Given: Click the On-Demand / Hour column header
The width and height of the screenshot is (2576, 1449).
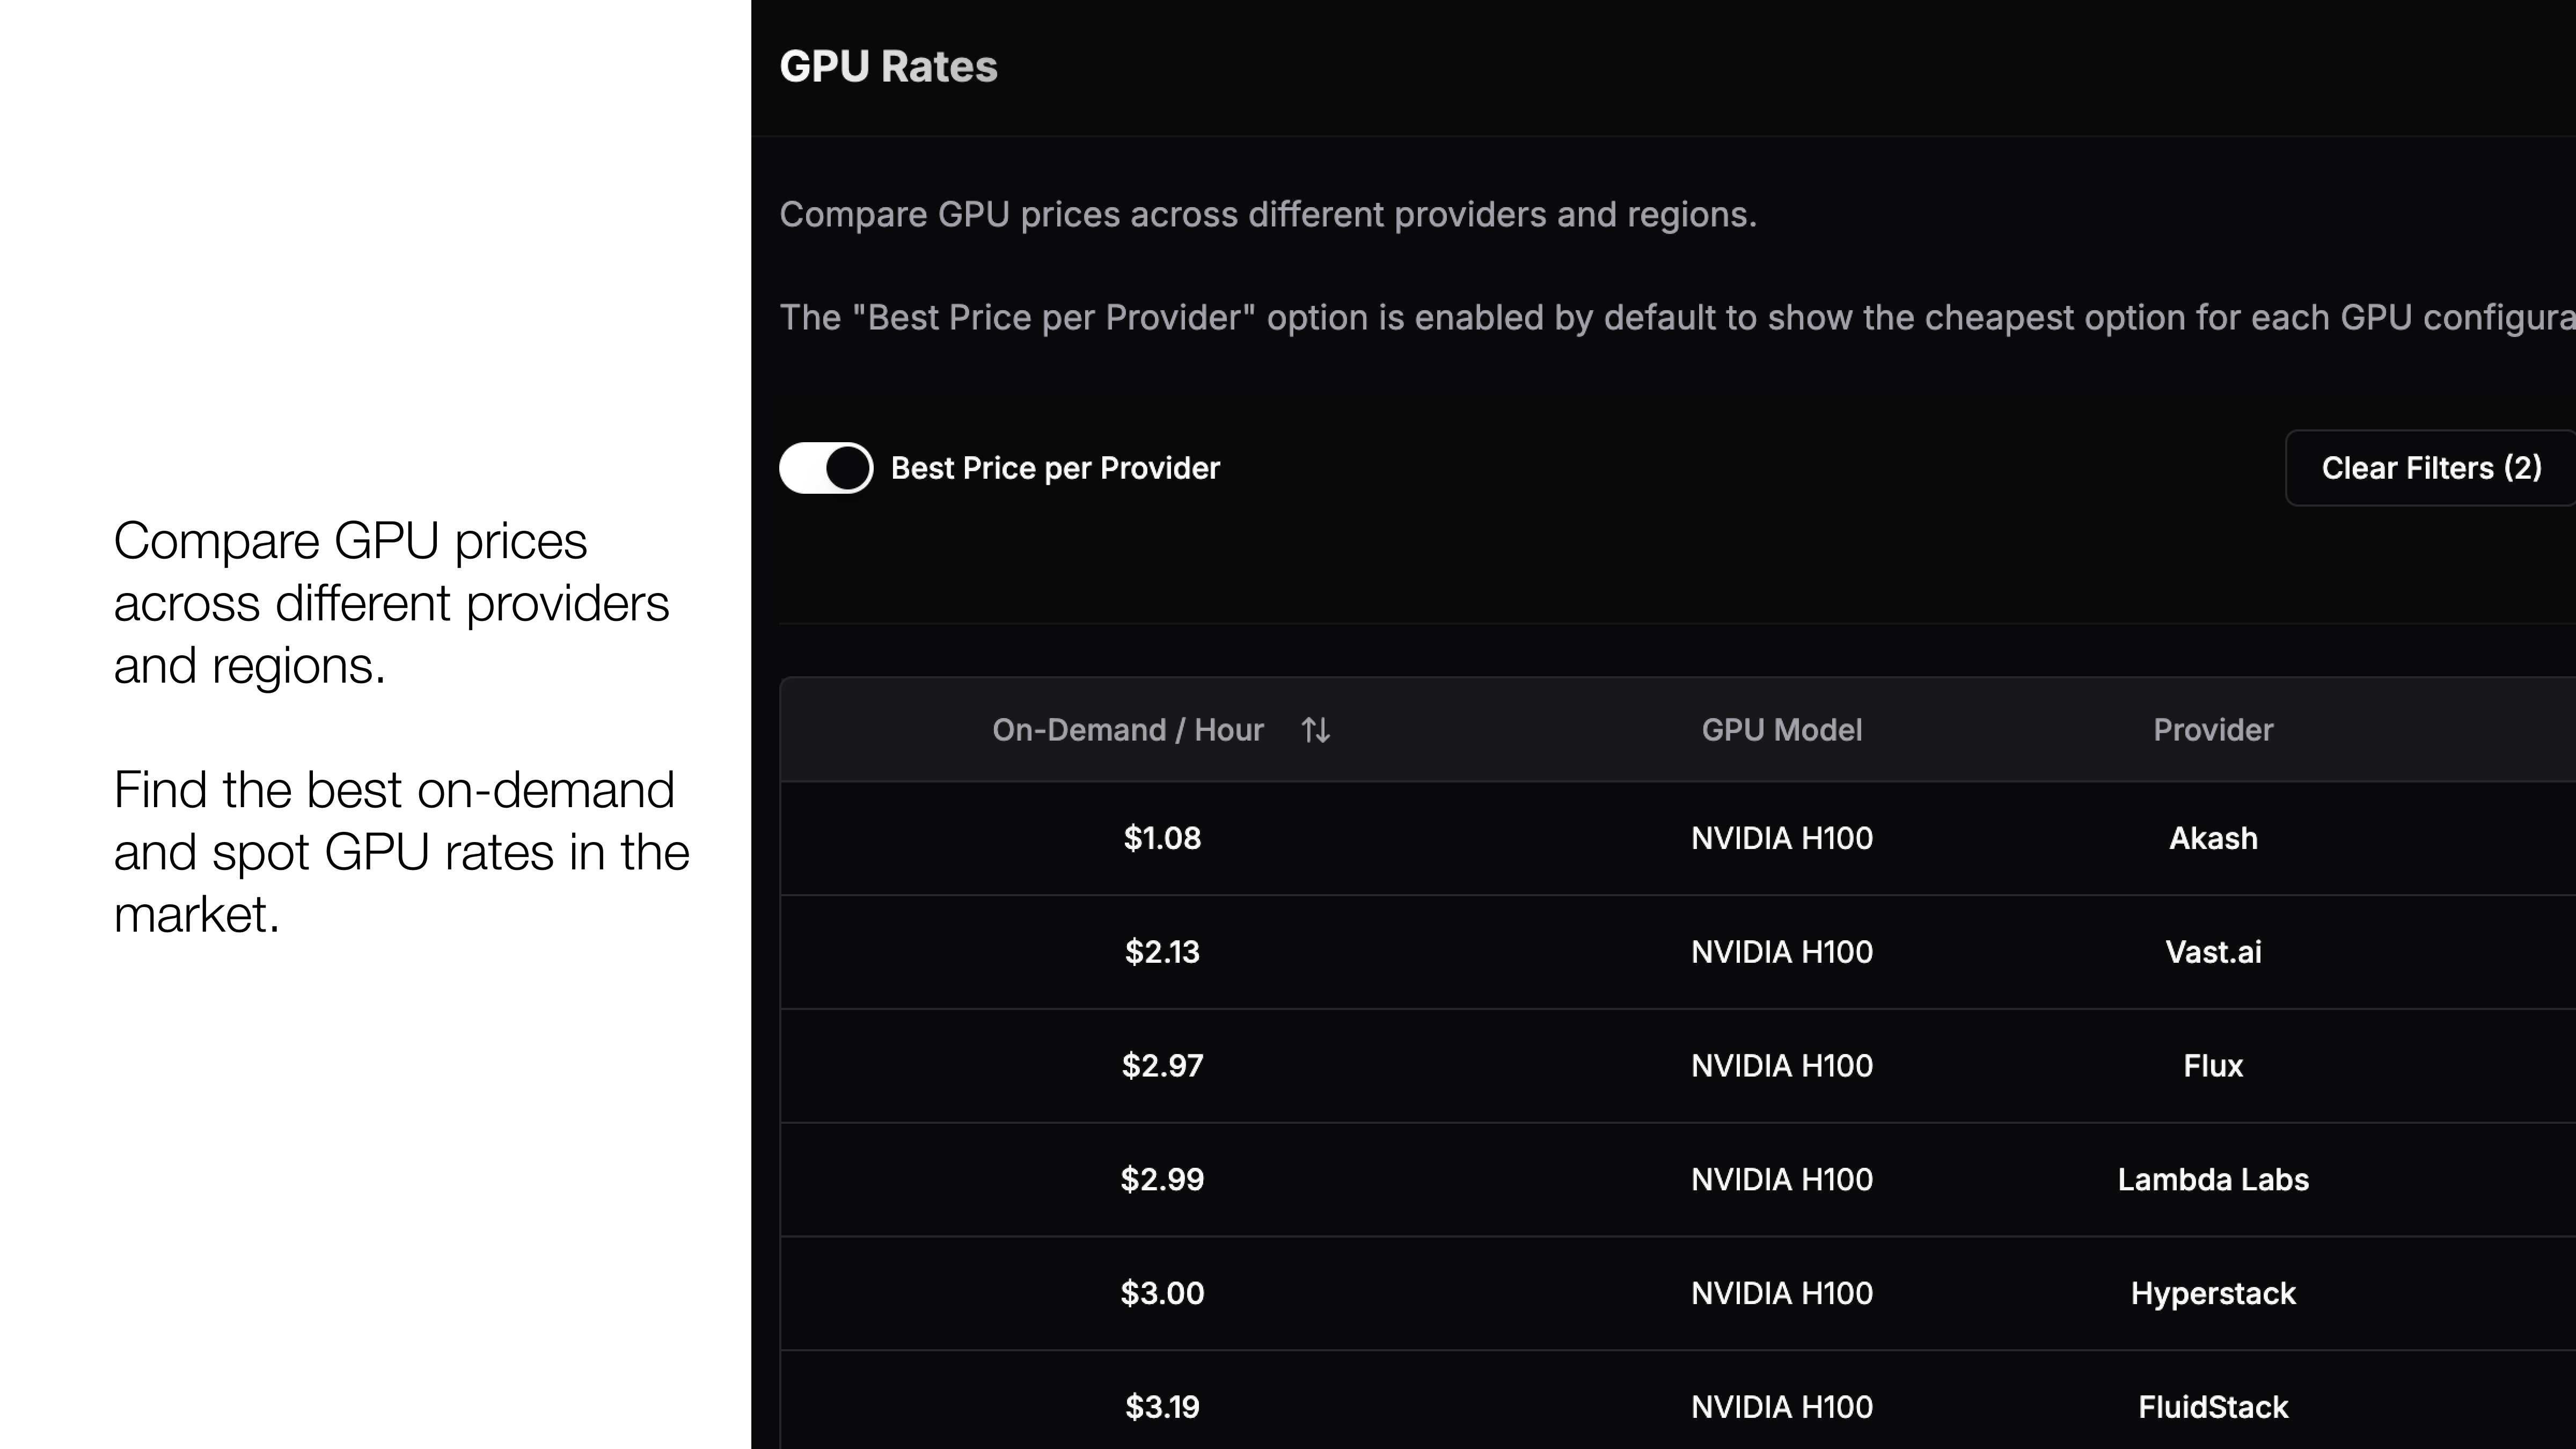Looking at the screenshot, I should click(1128, 730).
